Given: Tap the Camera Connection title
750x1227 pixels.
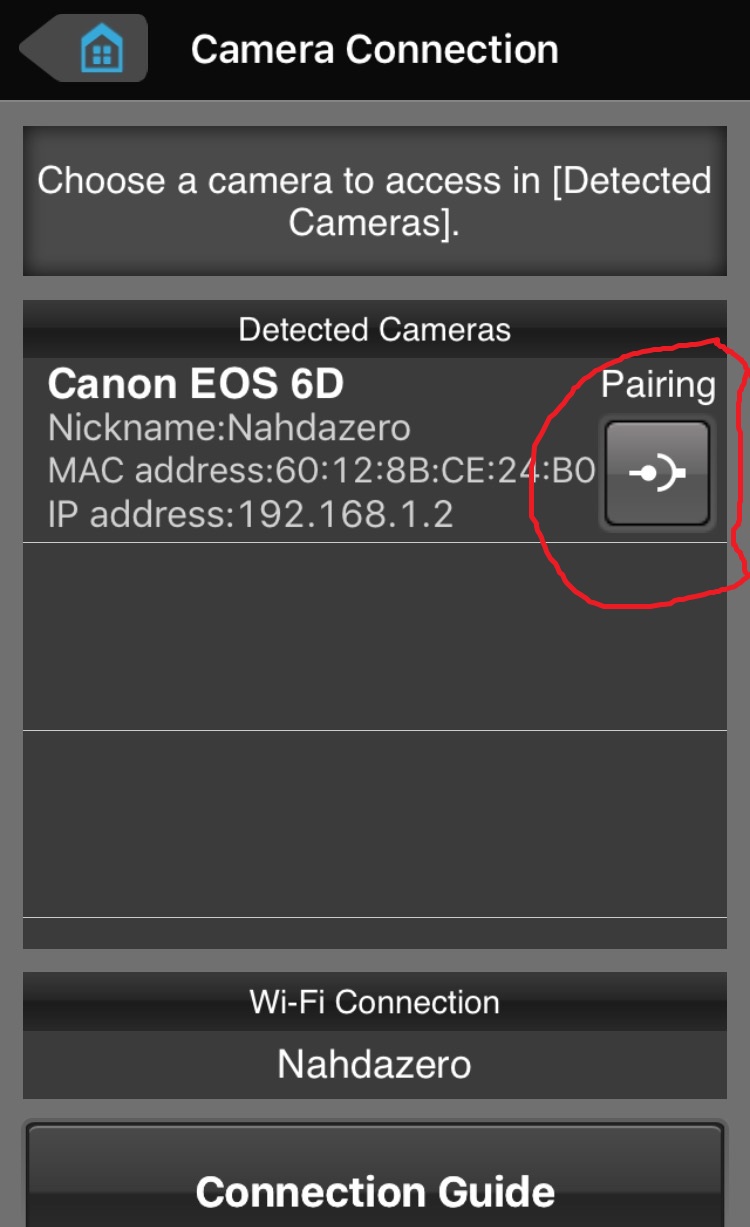Looking at the screenshot, I should [x=375, y=49].
